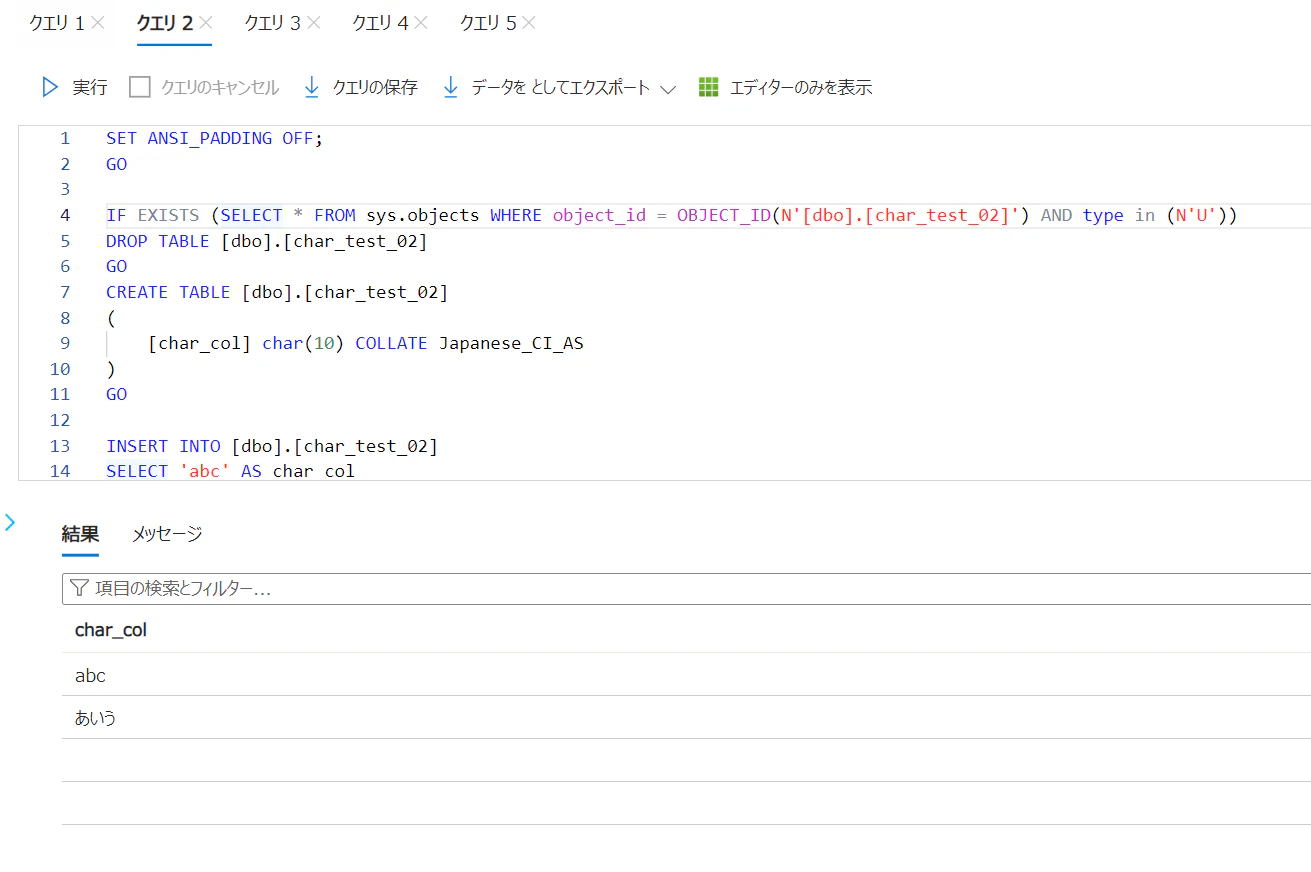Click the DROP TABLE [dbo].[char_test_02] line
Viewport: 1311px width, 872px height.
267,241
